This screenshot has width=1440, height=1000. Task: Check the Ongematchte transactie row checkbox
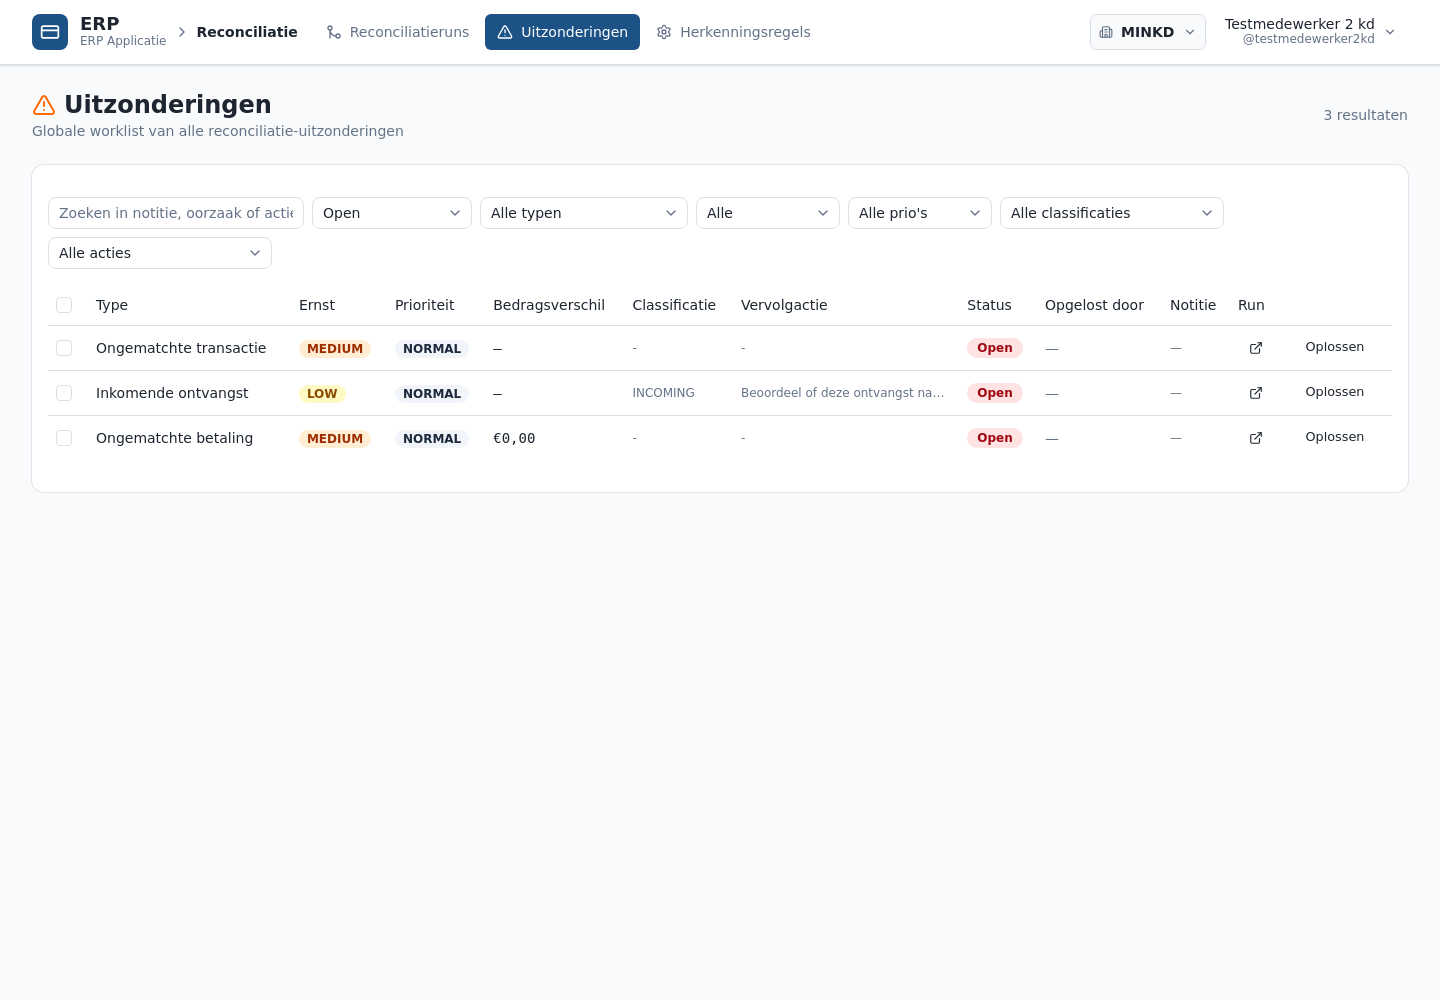point(64,348)
